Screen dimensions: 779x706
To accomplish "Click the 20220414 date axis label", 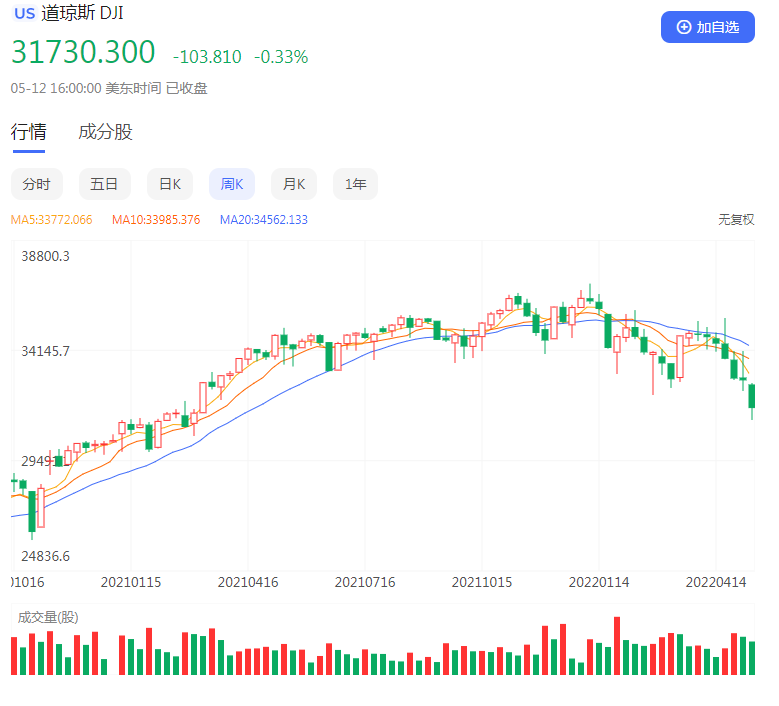I will 716,582.
